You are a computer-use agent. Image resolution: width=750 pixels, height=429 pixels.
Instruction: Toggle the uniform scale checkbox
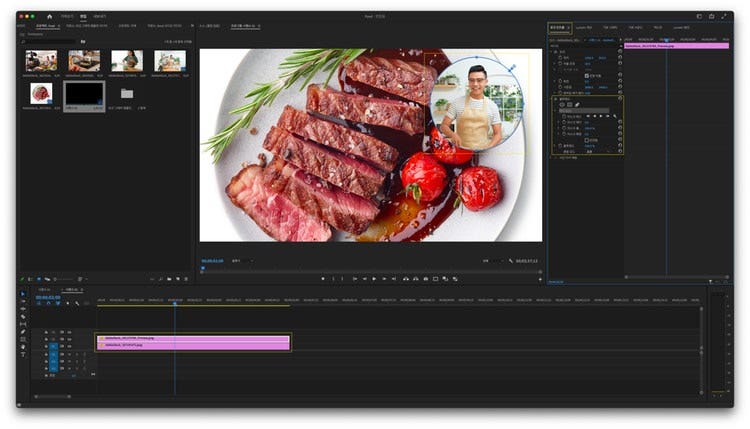[586, 76]
